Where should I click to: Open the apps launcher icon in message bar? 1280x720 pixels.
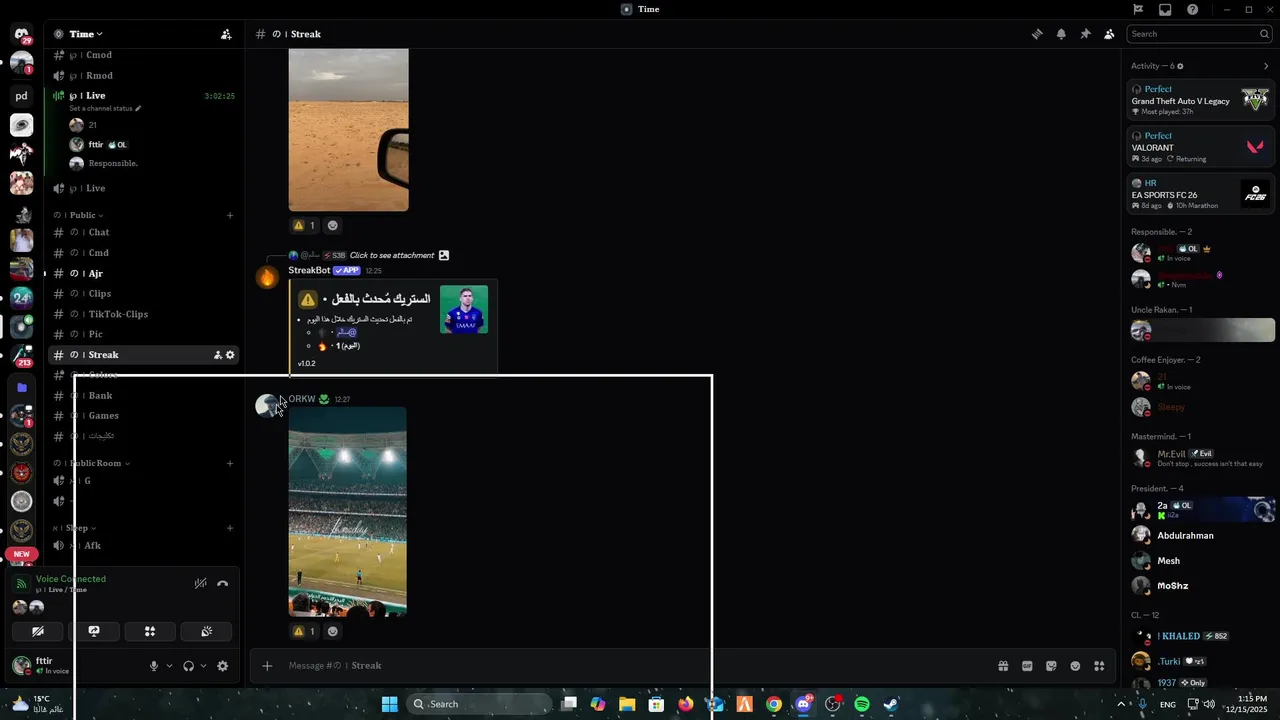point(1099,666)
